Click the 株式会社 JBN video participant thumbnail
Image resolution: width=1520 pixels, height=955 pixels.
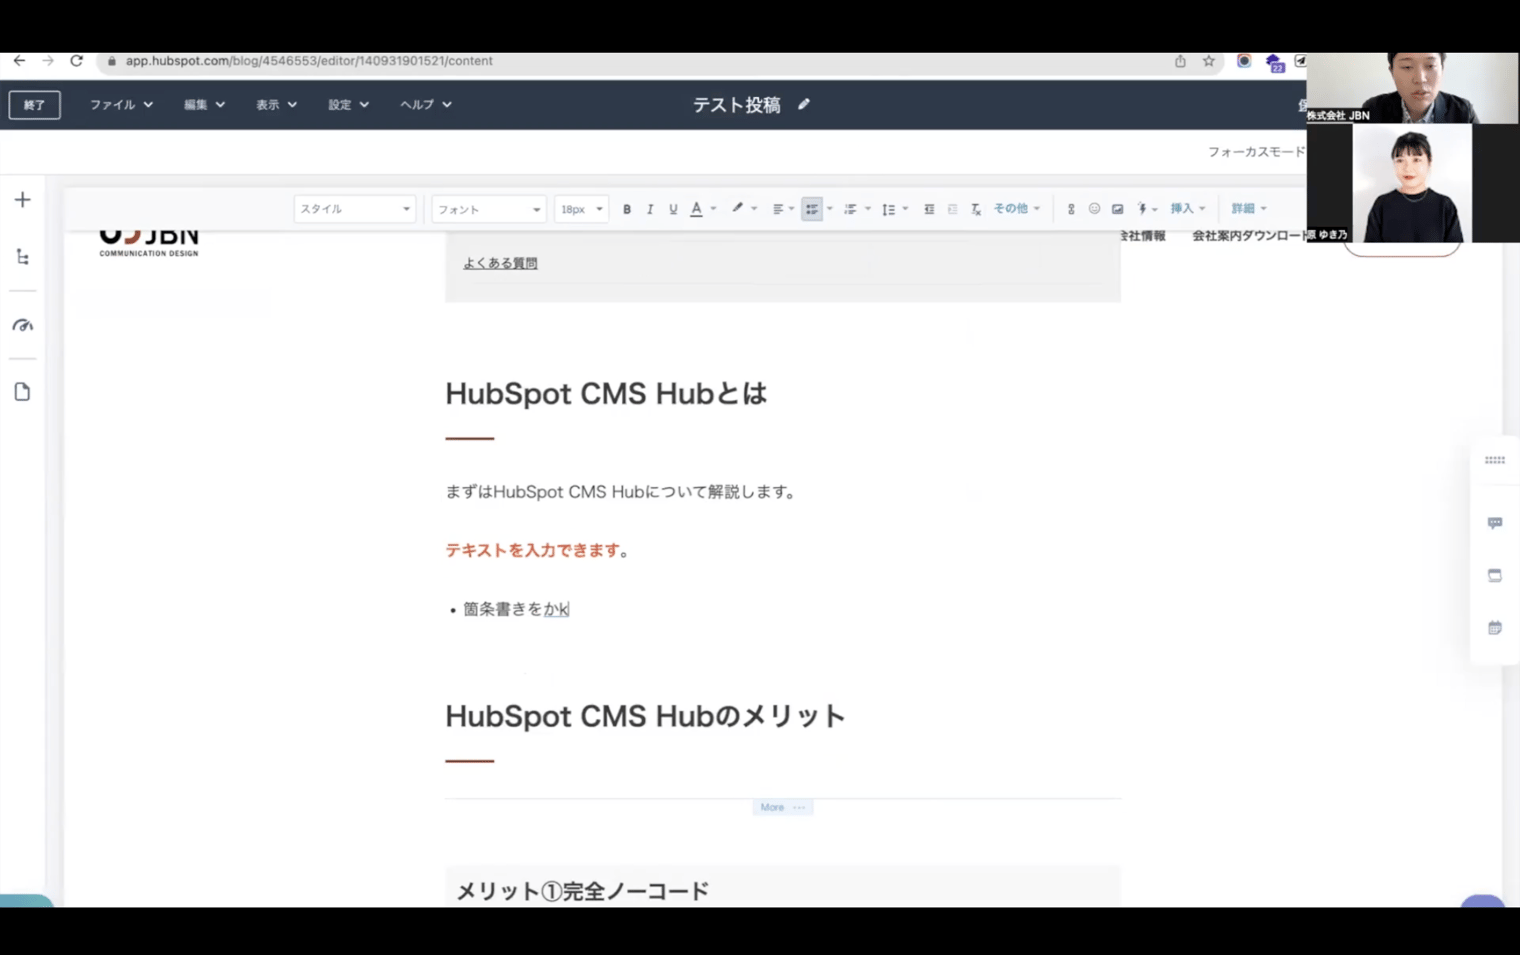1412,88
